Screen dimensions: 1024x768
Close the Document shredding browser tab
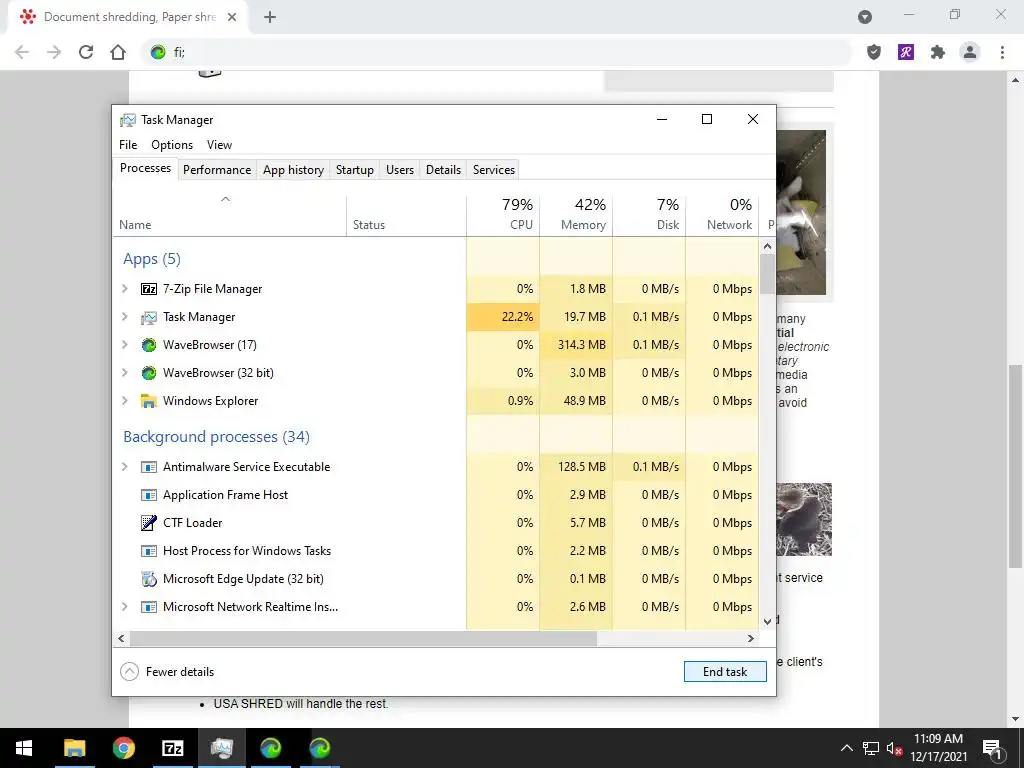tap(232, 17)
